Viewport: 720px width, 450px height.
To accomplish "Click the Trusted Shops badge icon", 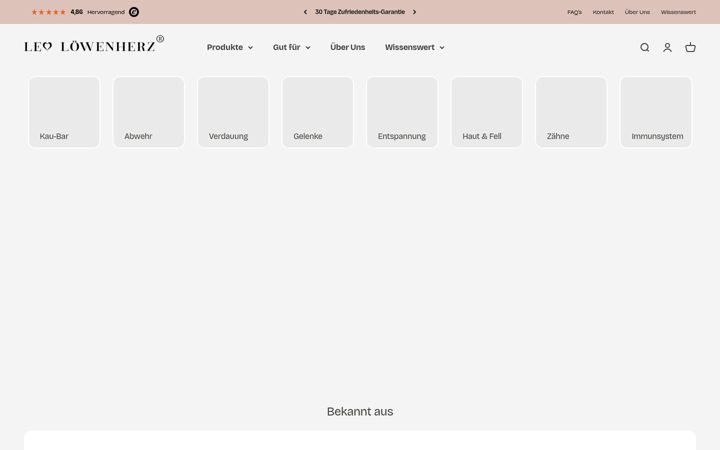I will pos(134,12).
